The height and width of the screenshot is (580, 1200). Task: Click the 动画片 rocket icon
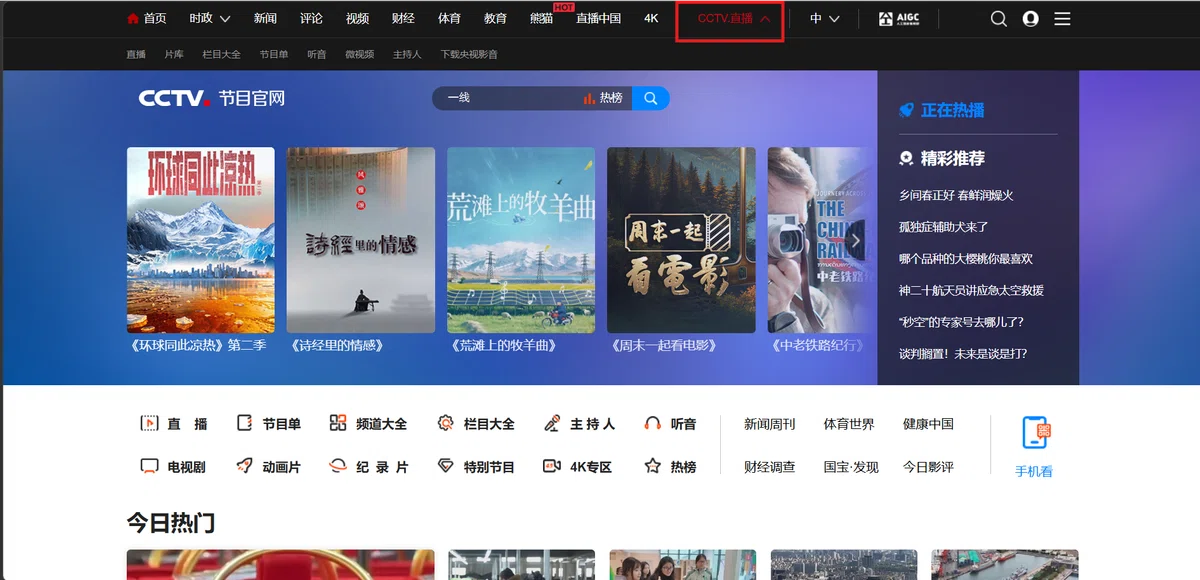pos(244,466)
